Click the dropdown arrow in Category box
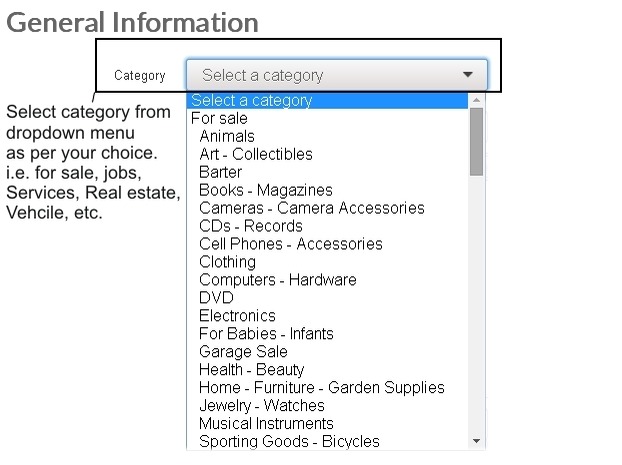Image resolution: width=622 pixels, height=465 pixels. point(468,75)
